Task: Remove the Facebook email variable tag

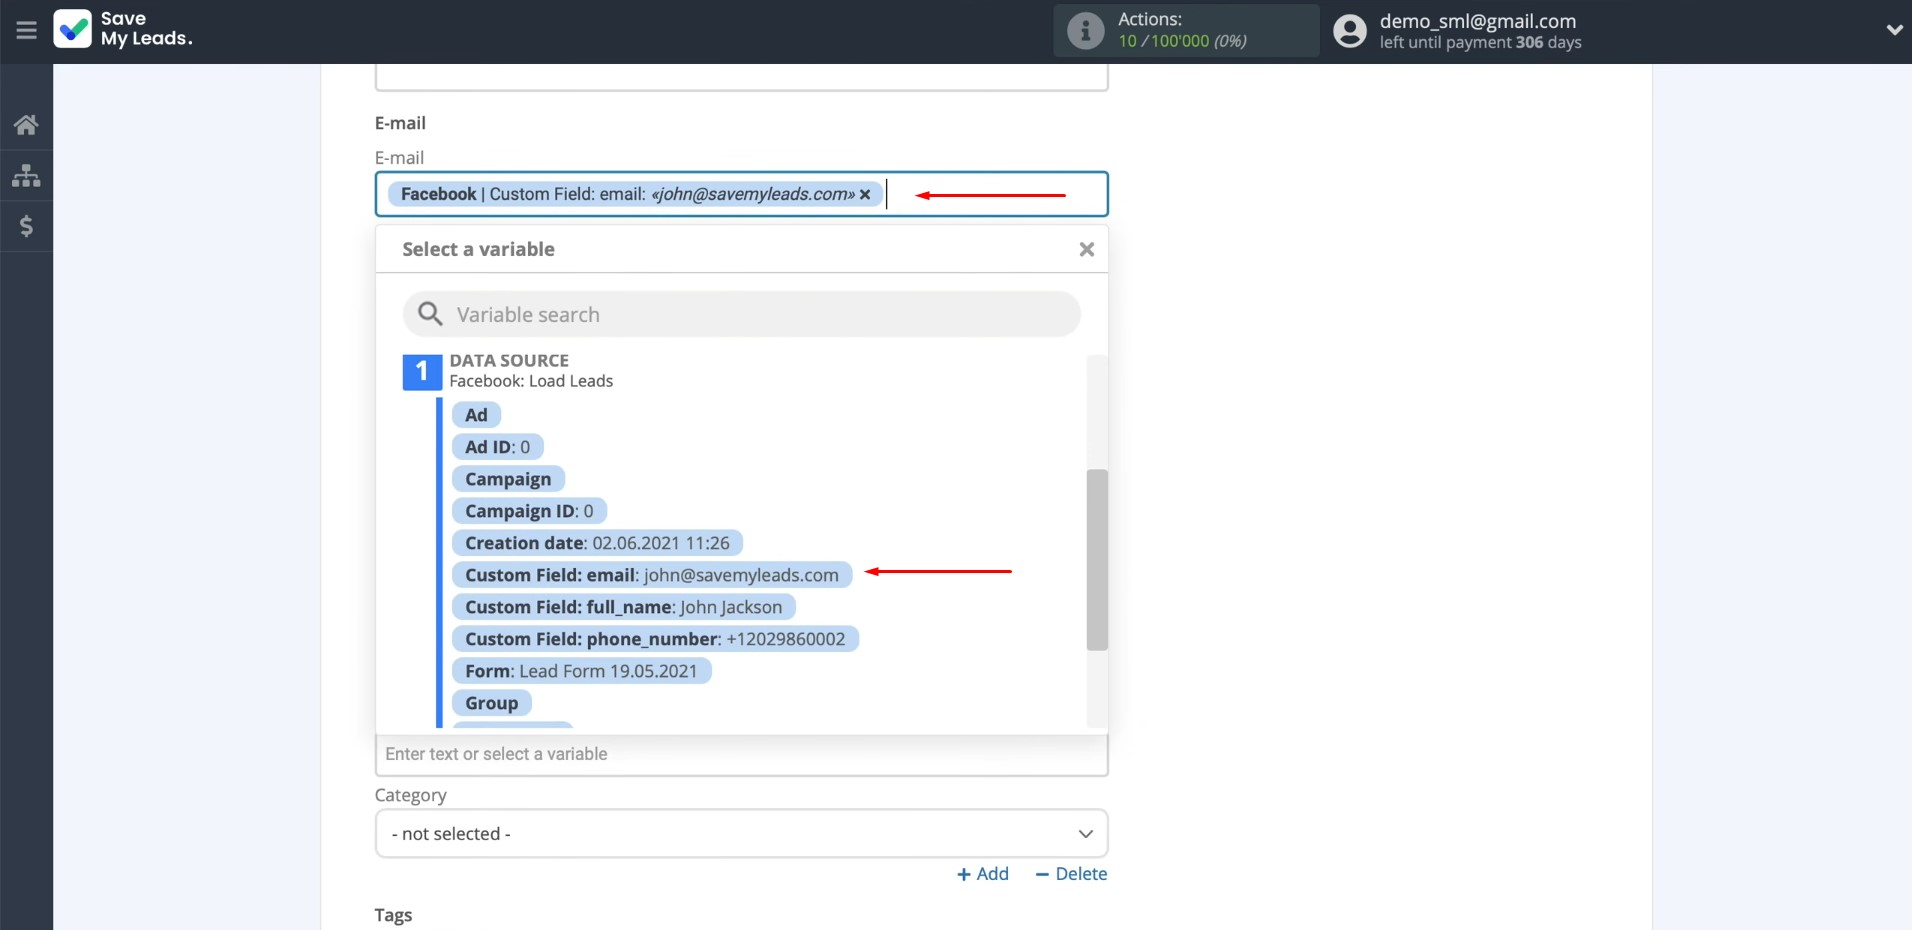Action: 865,194
